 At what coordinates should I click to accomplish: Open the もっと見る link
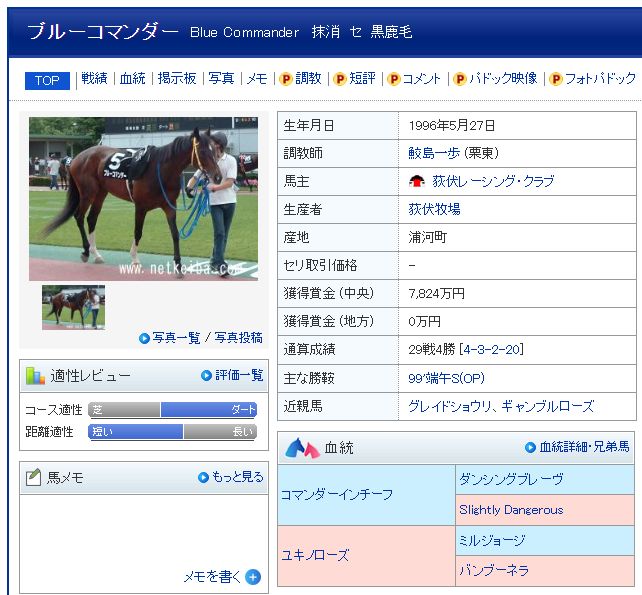coord(237,477)
